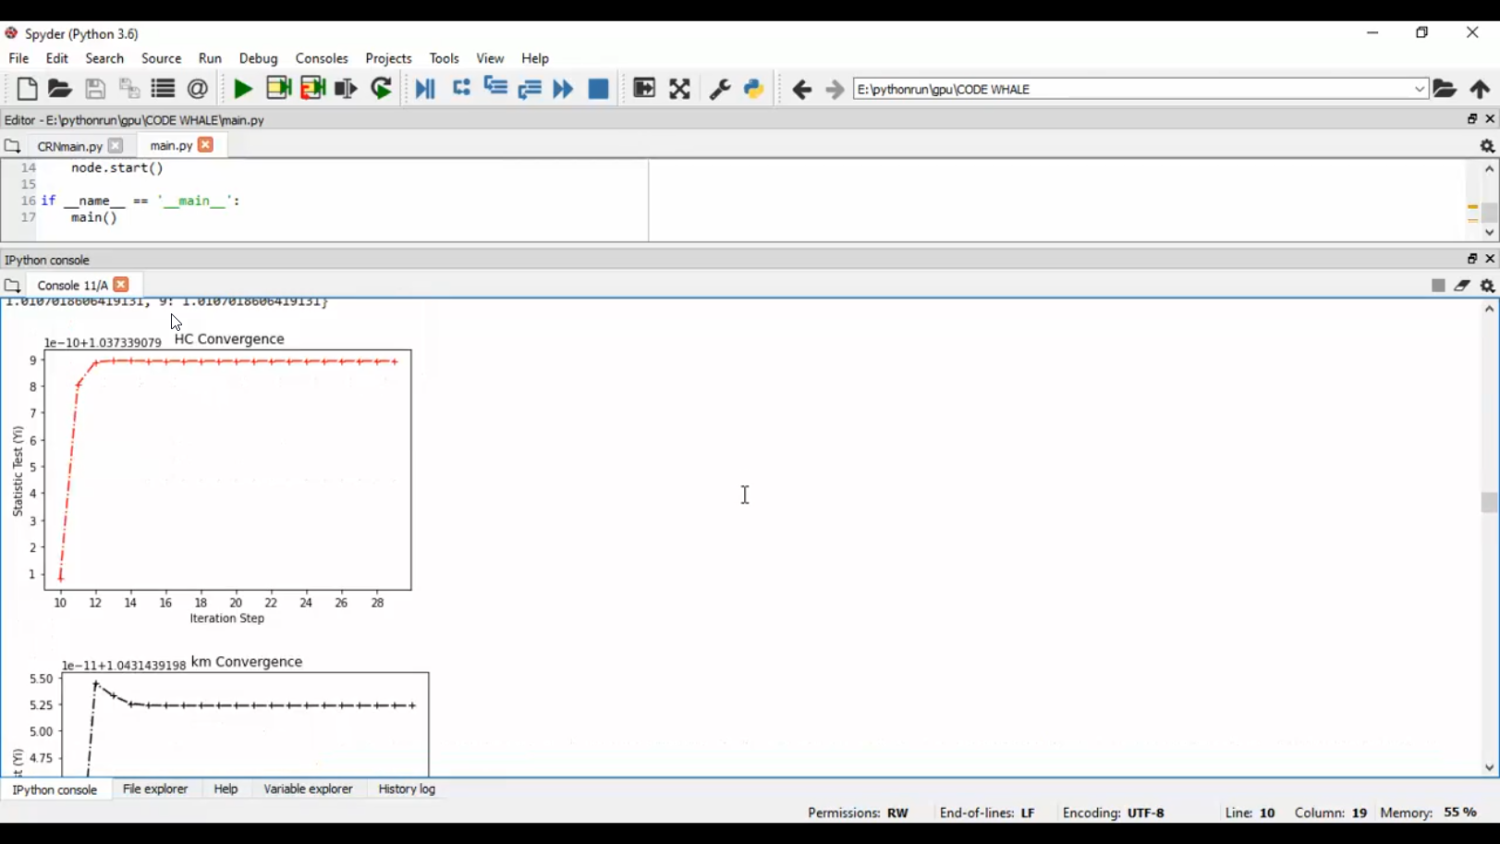Click the console vertical scrollbar handle

[1489, 502]
